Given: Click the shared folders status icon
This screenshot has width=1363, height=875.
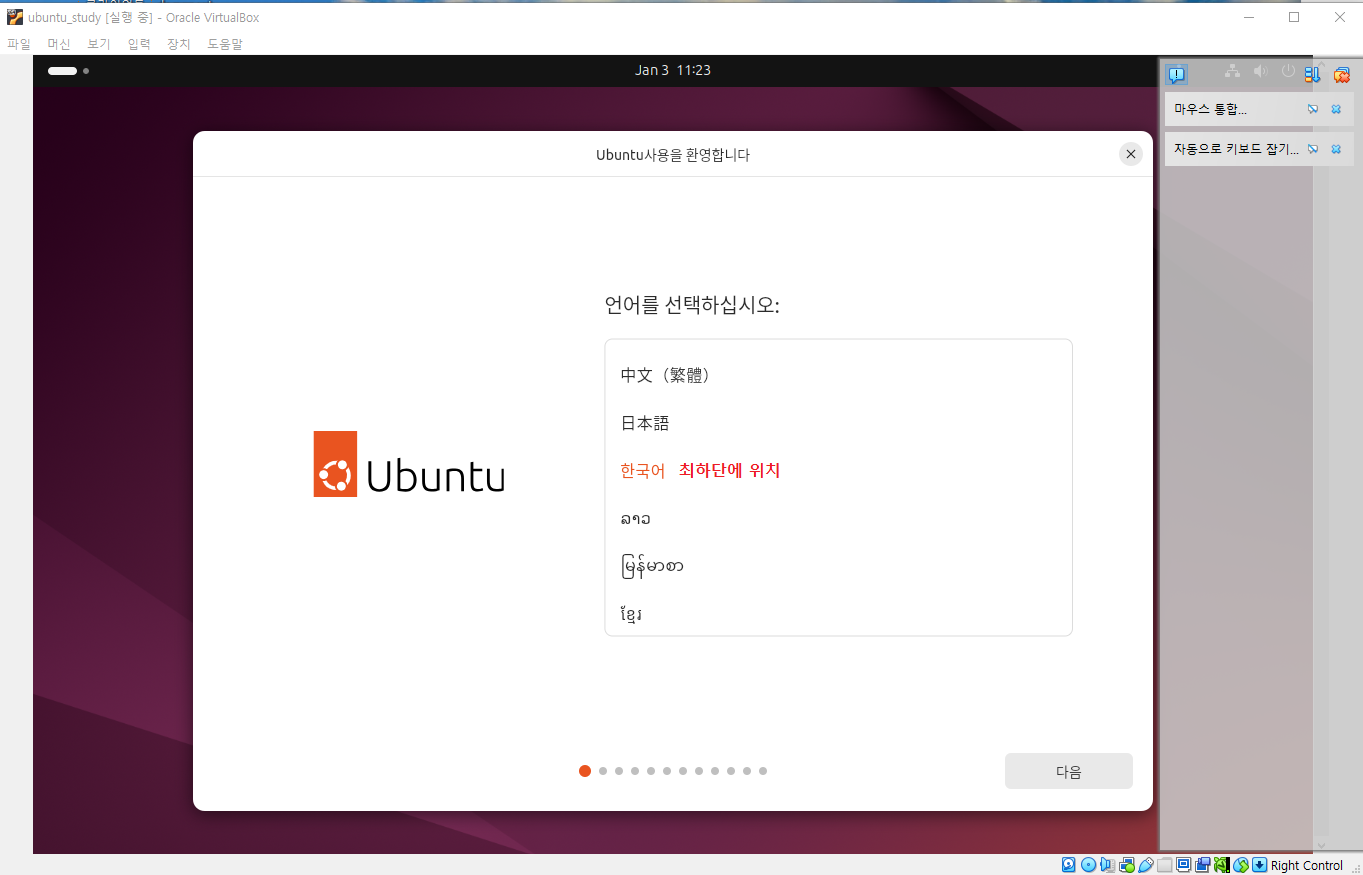Looking at the screenshot, I should point(1165,865).
